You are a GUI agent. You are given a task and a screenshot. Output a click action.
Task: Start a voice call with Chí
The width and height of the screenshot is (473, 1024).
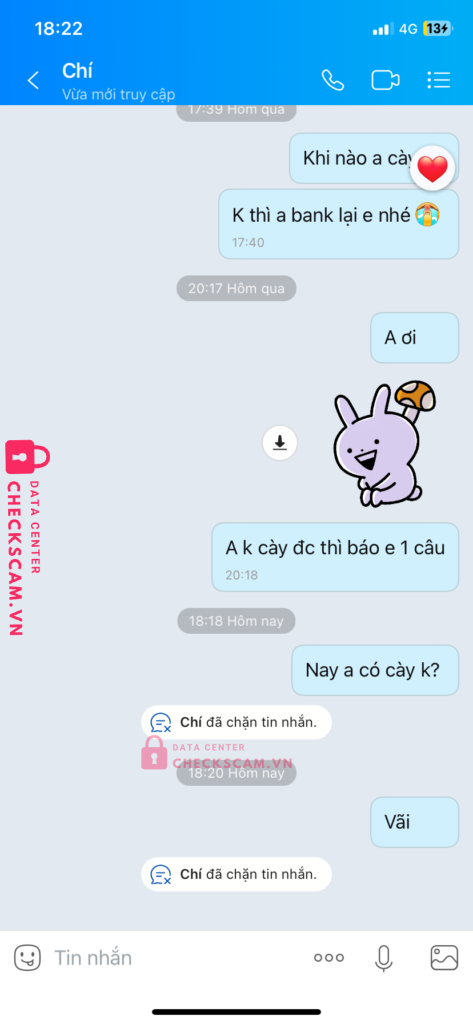click(x=333, y=80)
